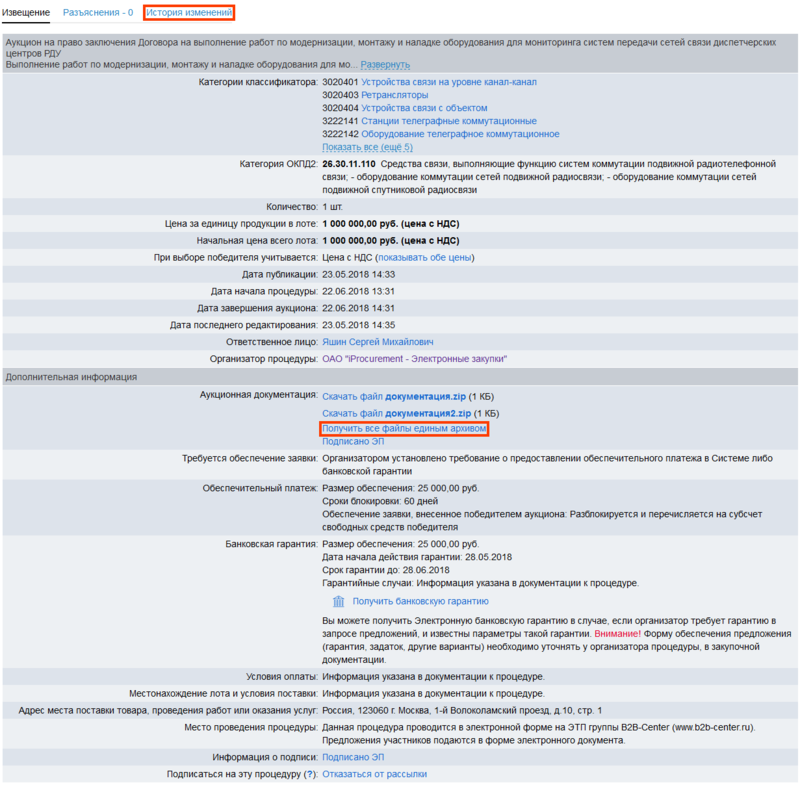Click Подписано ЭП in Информация о подписи row
The height and width of the screenshot is (785, 800).
pyautogui.click(x=353, y=757)
